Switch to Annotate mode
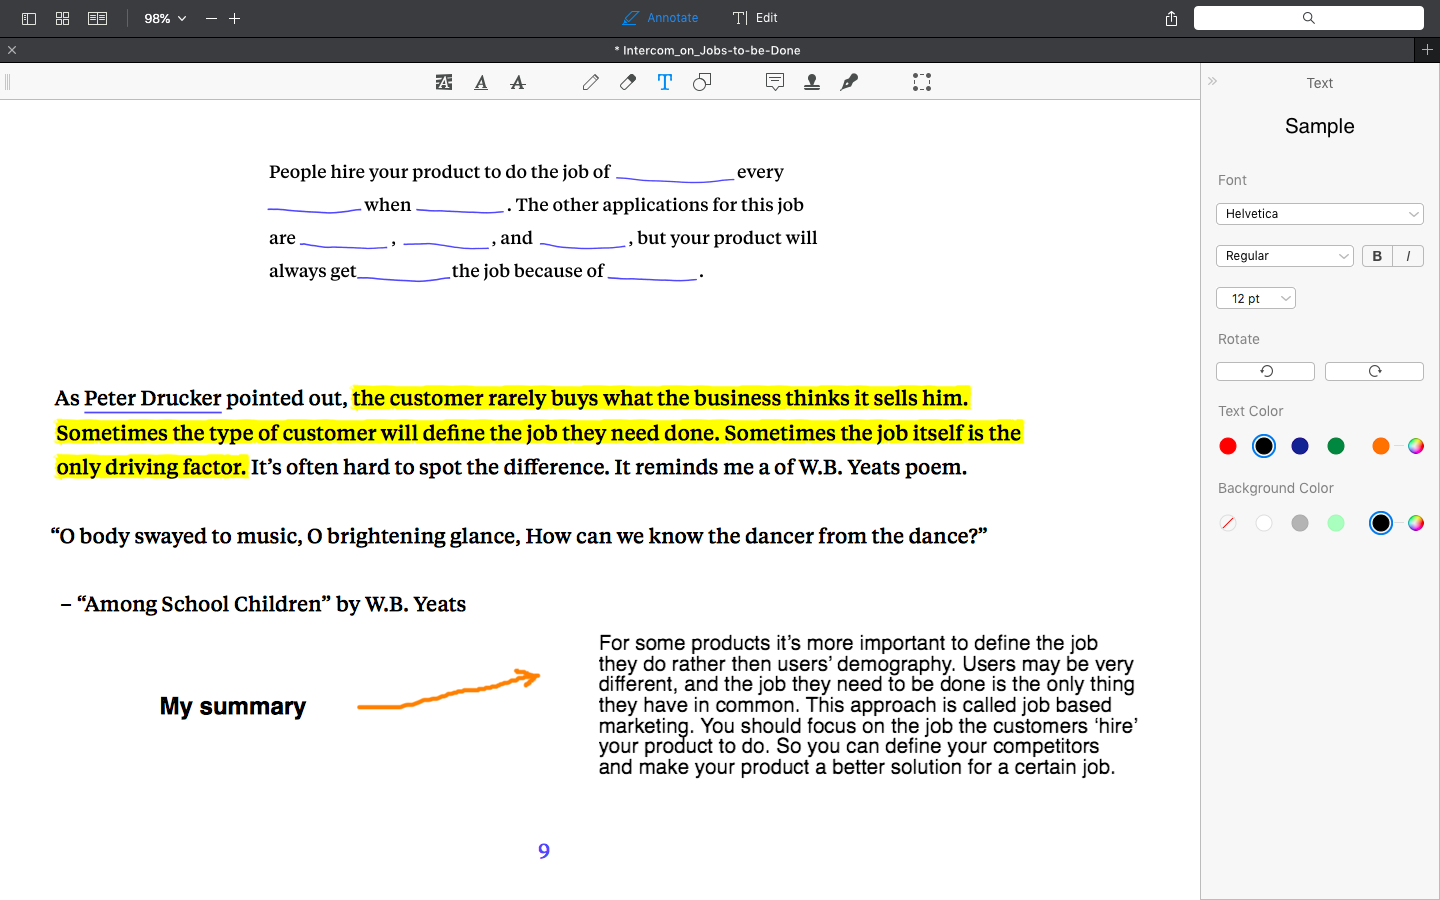Screen dimensions: 1440x900 660,18
